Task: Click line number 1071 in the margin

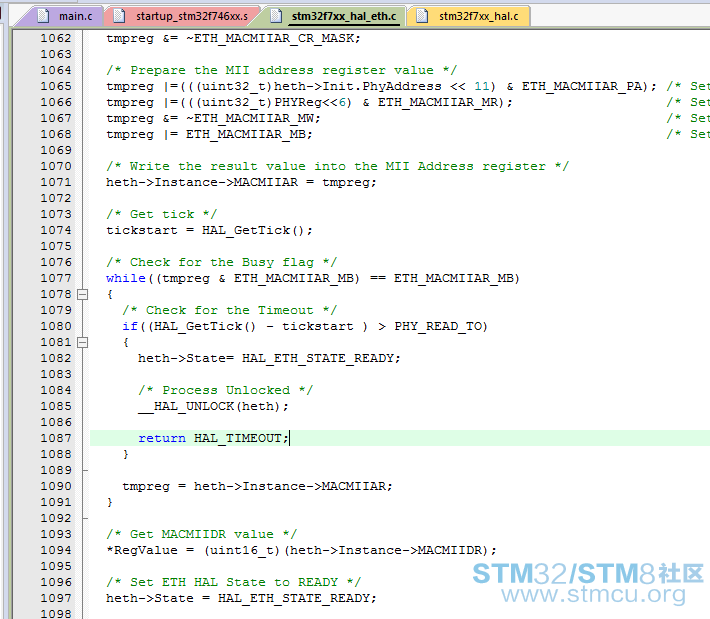Action: tap(56, 182)
